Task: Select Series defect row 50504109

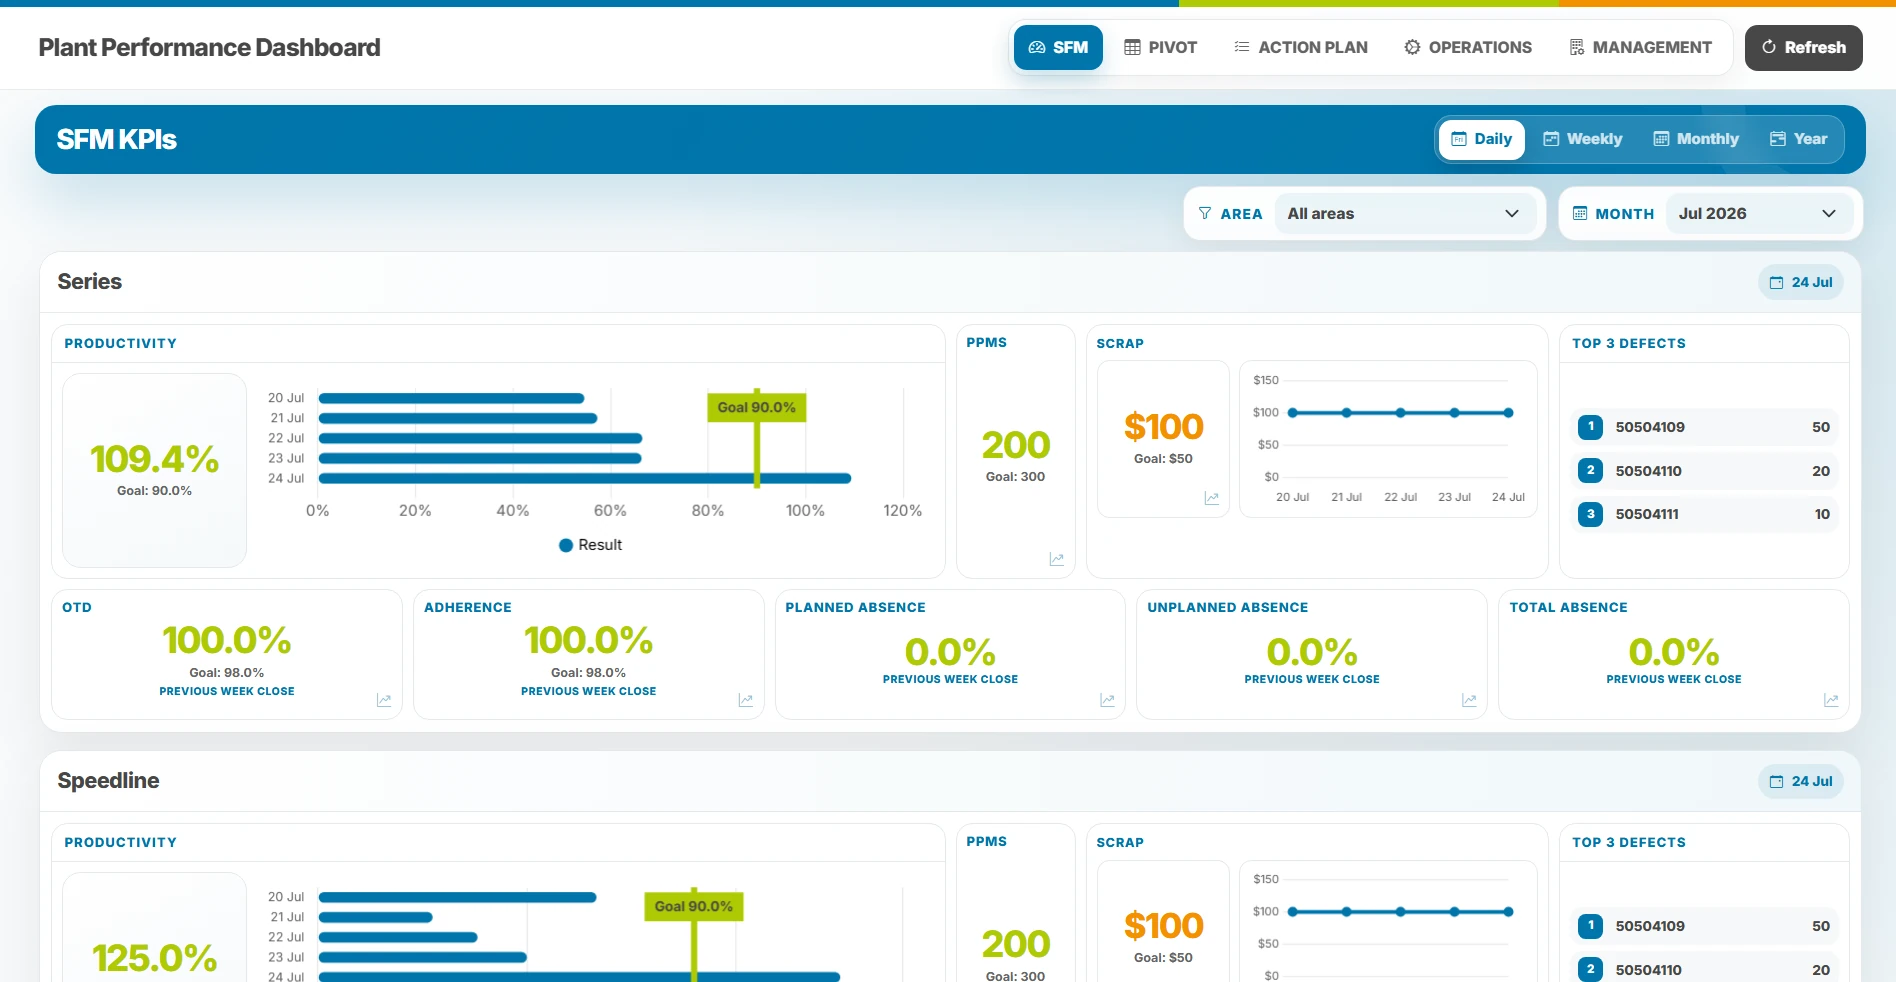Action: pos(1704,427)
